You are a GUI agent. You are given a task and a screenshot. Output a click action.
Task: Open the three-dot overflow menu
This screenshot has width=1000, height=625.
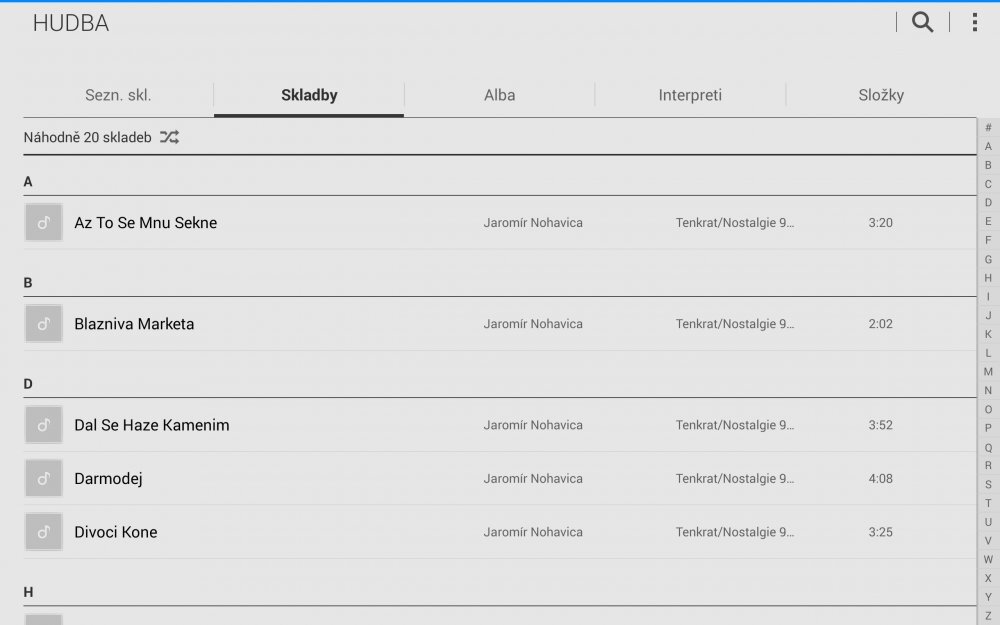pos(974,22)
